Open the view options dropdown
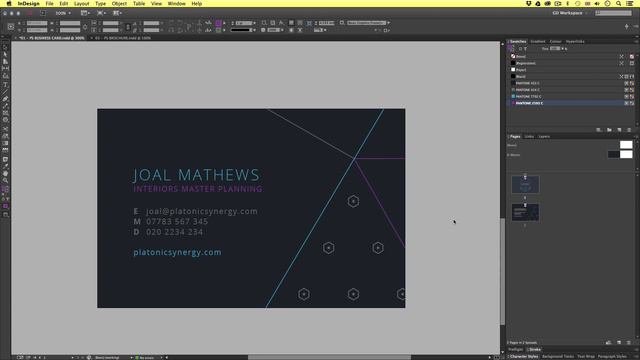640x360 pixels. tap(85, 13)
